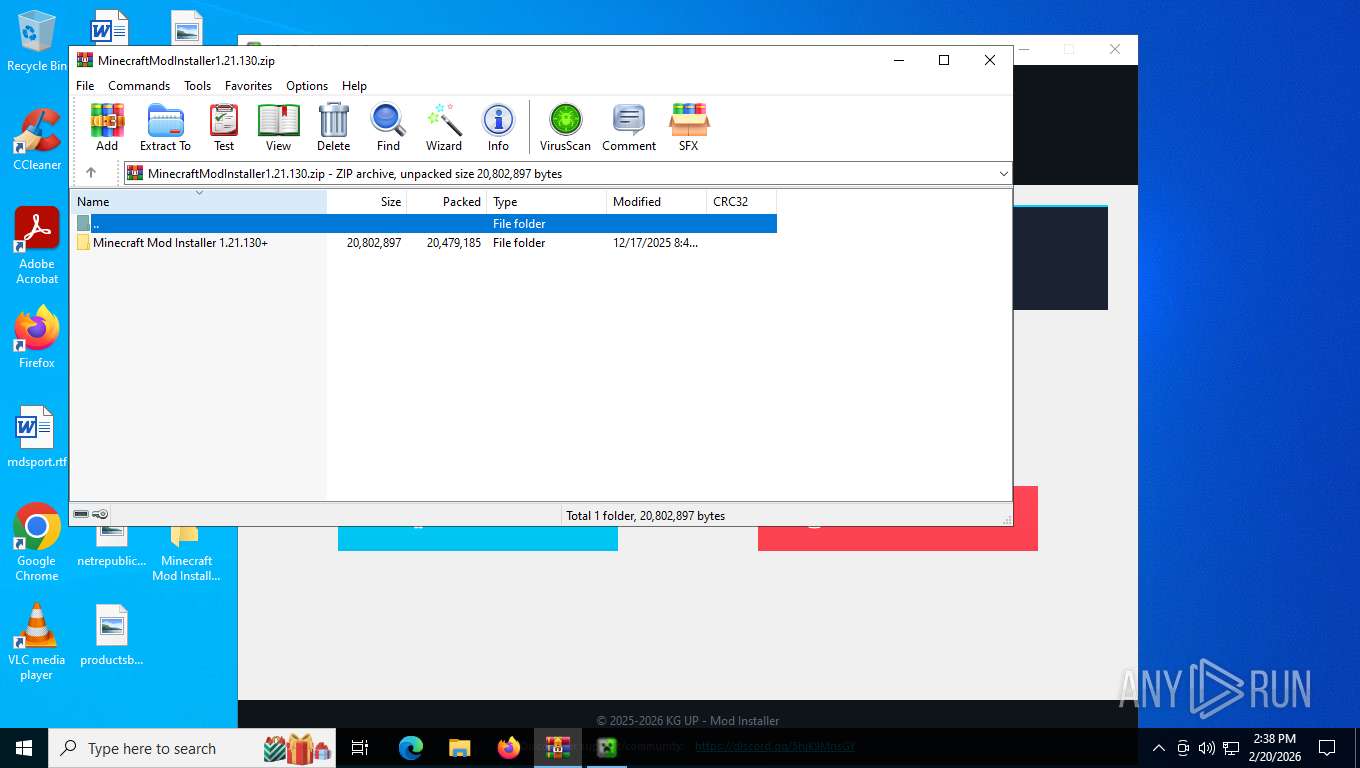1360x768 pixels.
Task: Click the drive icon in status bar
Action: pos(81,514)
